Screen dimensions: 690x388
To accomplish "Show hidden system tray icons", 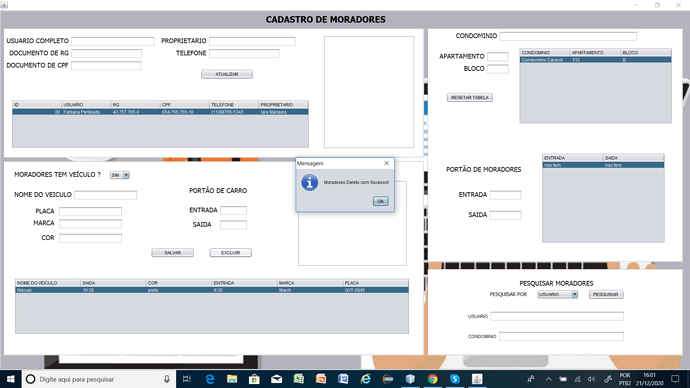I will tap(548, 379).
